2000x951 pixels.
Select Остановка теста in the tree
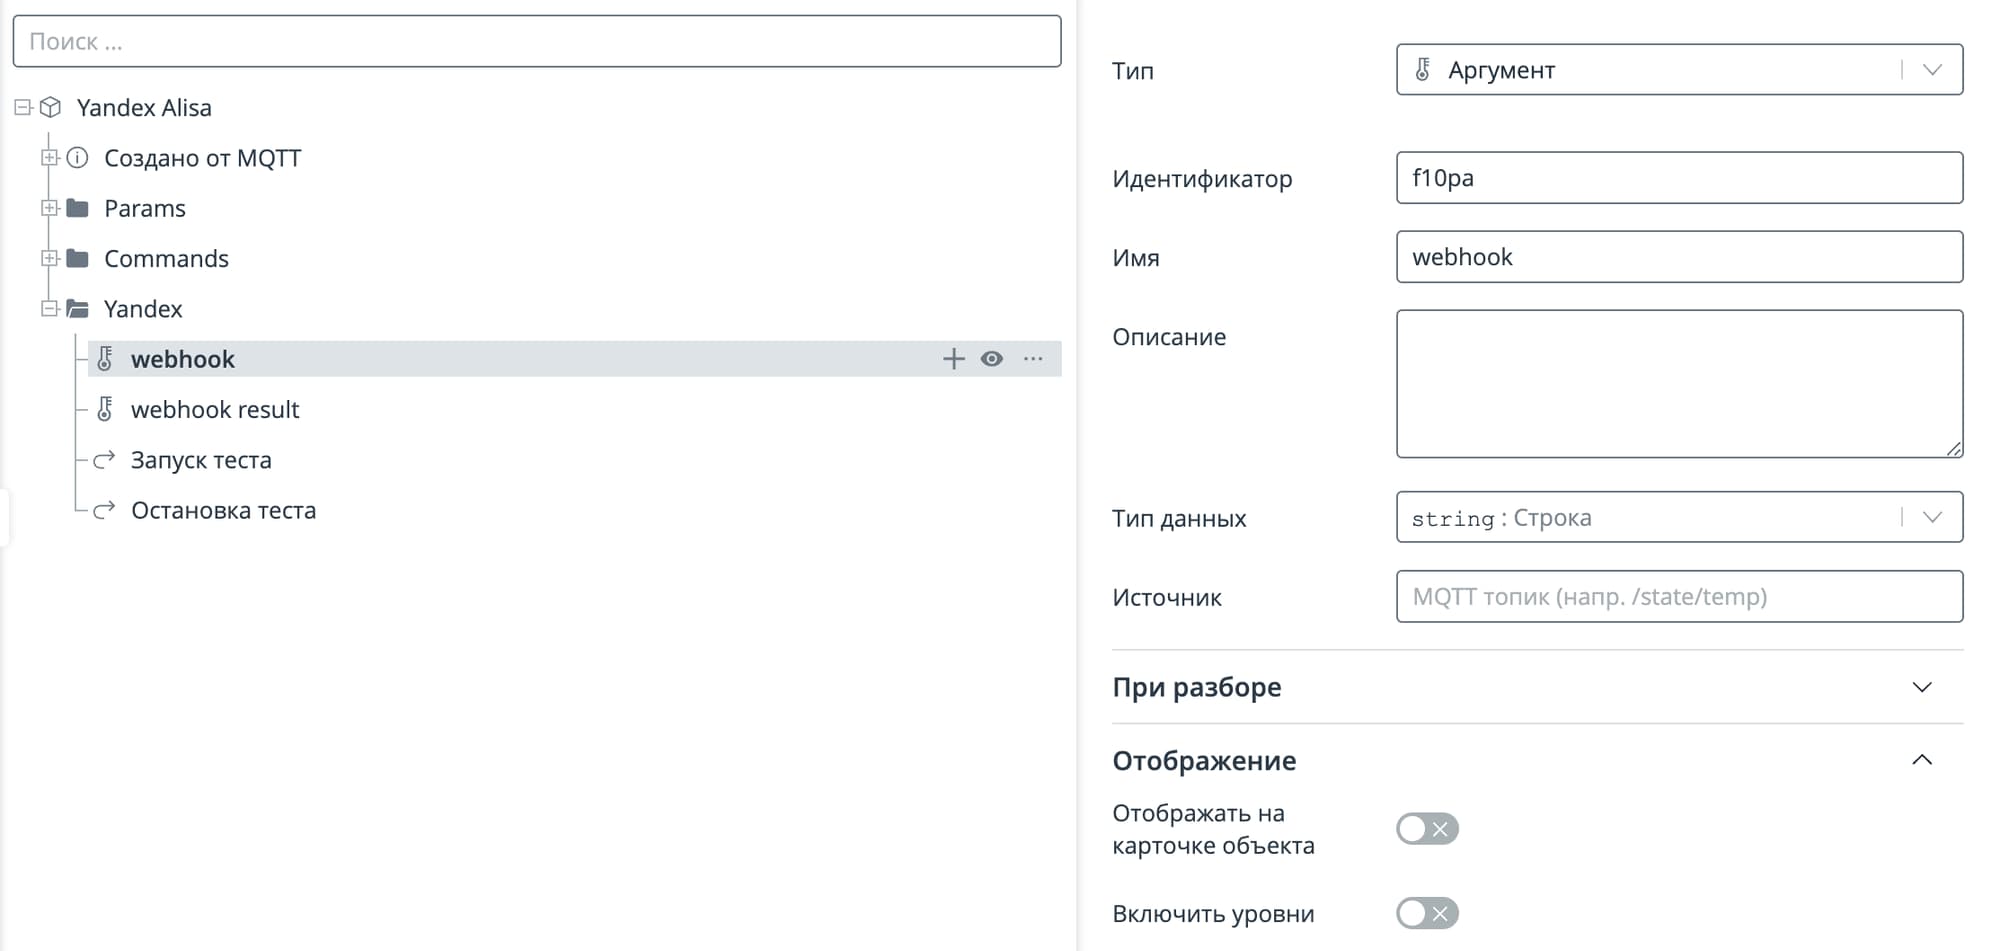point(223,510)
